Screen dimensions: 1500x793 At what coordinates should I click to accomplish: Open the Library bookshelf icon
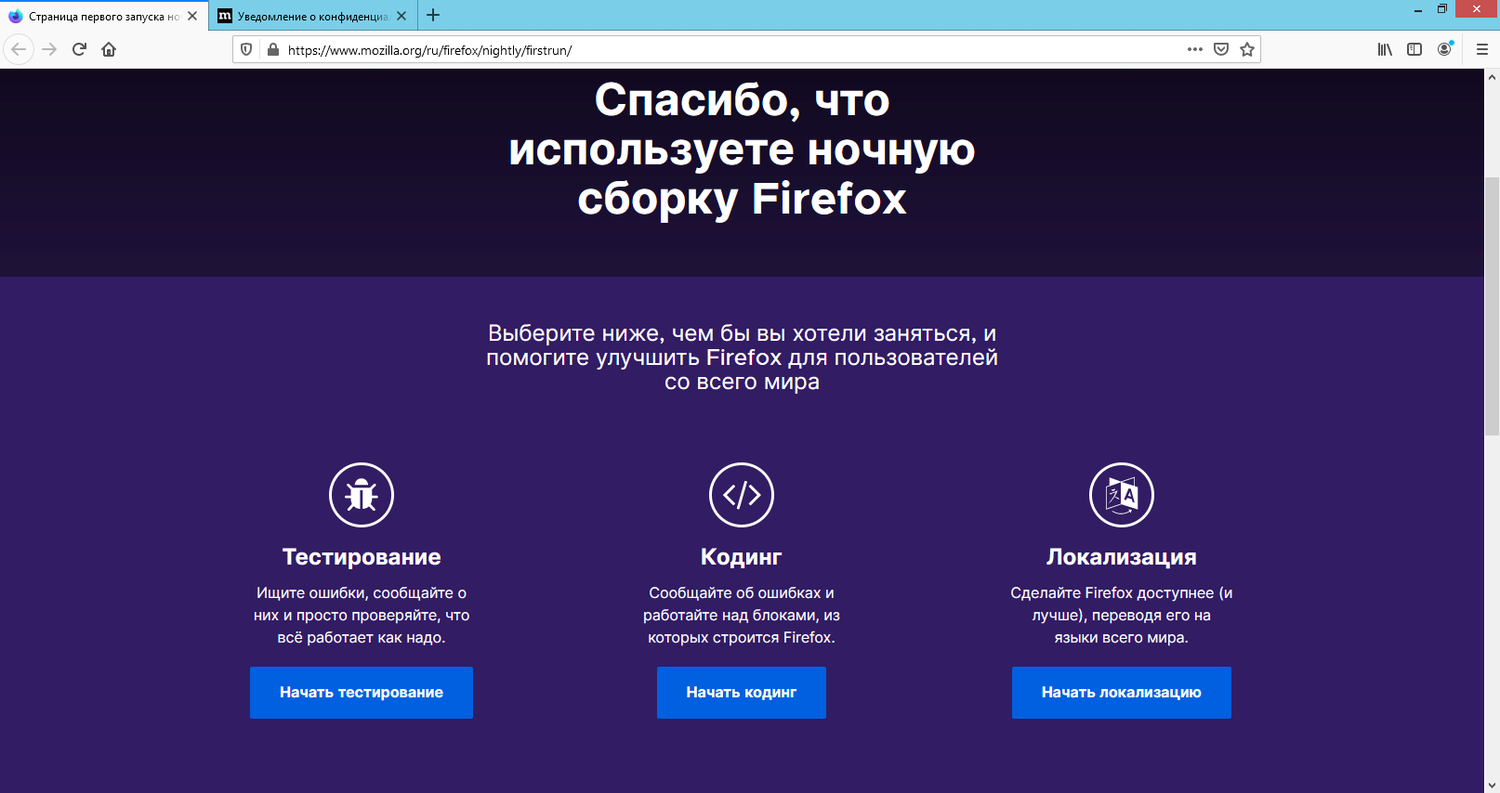pyautogui.click(x=1385, y=49)
